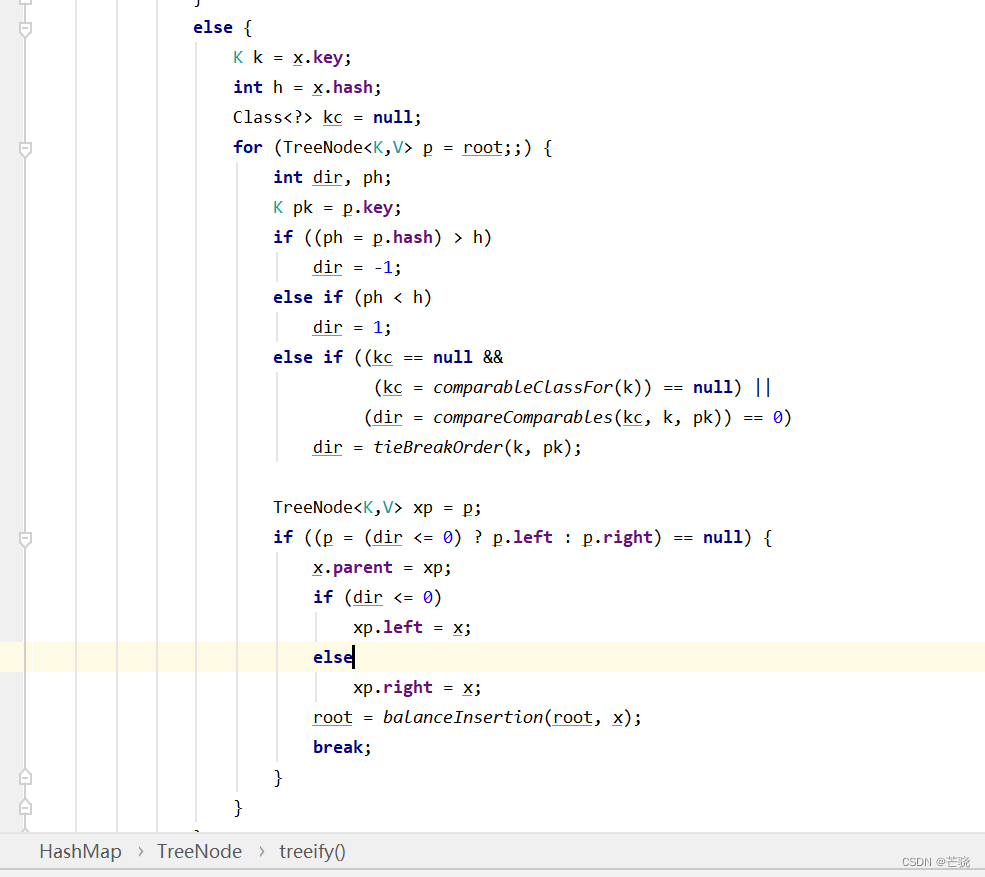The image size is (985, 877).
Task: Collapse the for loop fold marker
Action: (x=25, y=149)
